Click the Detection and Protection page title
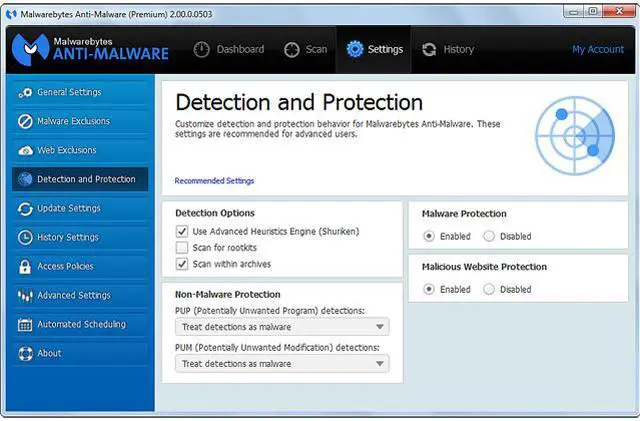 click(x=299, y=102)
